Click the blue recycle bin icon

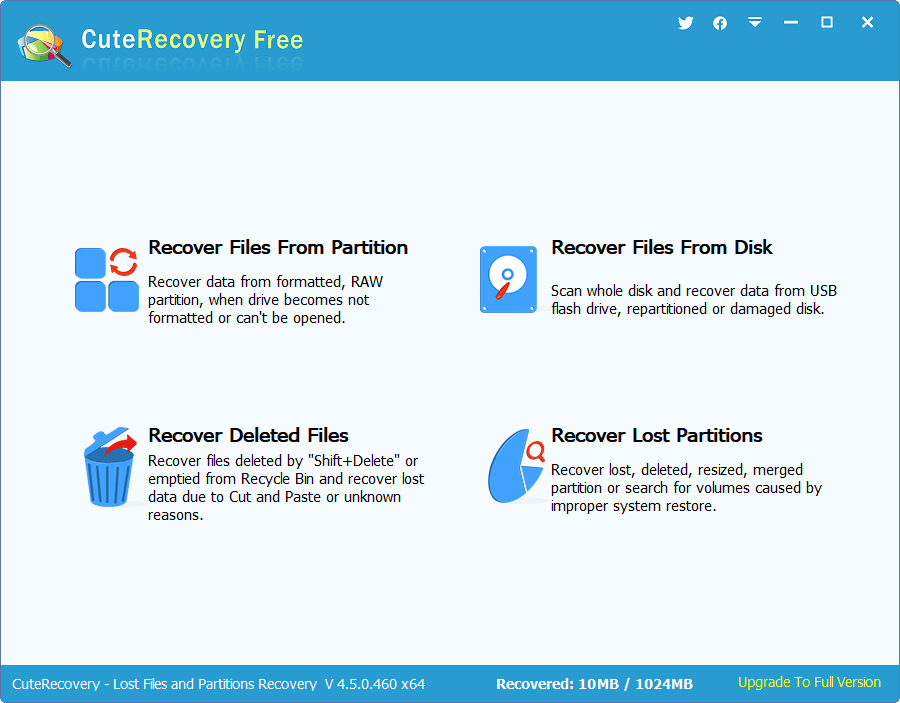click(108, 468)
